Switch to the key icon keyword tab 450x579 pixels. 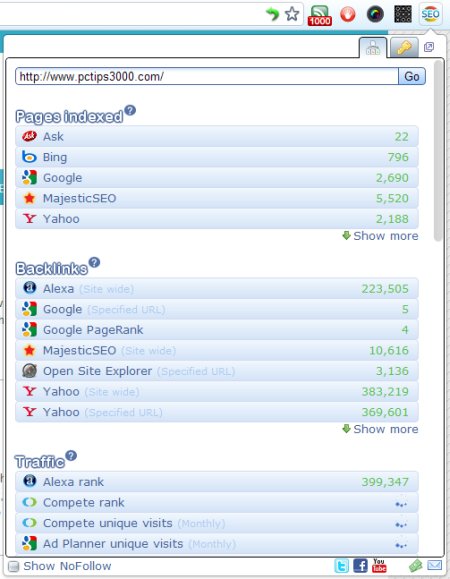pos(404,48)
